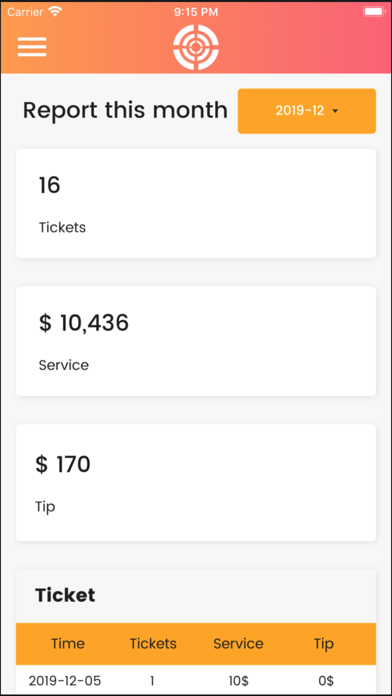Select the 2019-12-05 table row

pos(196,680)
